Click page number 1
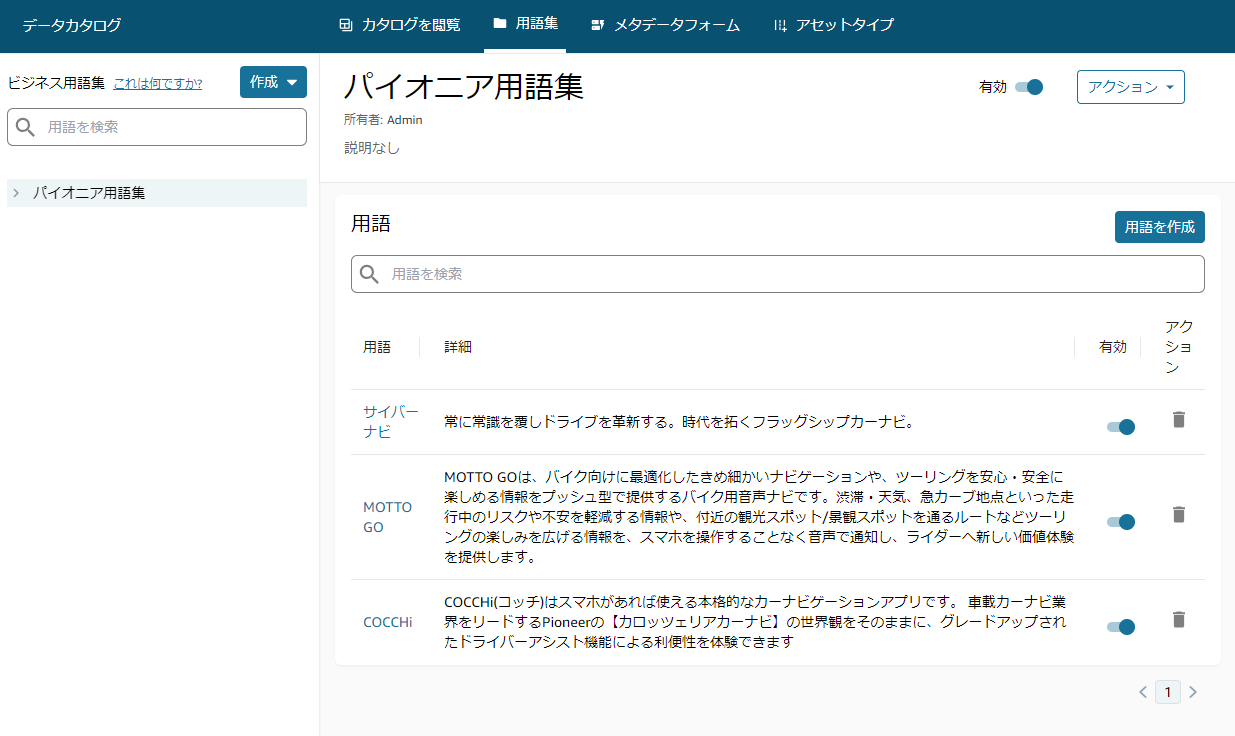1235x736 pixels. pyautogui.click(x=1168, y=692)
